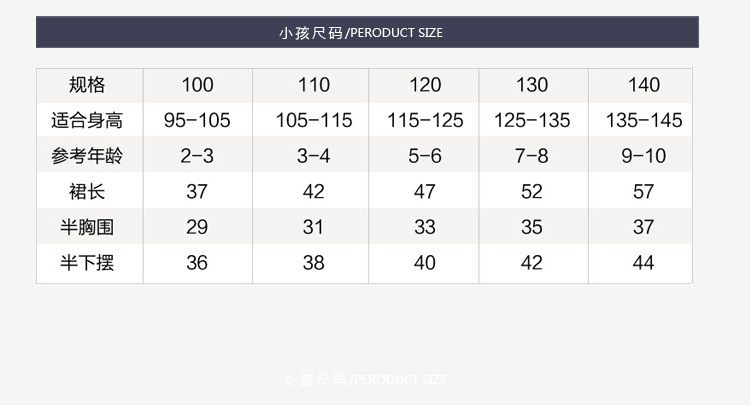The width and height of the screenshot is (750, 405).
Task: Select the half-hem 44 cell
Action: [x=644, y=263]
